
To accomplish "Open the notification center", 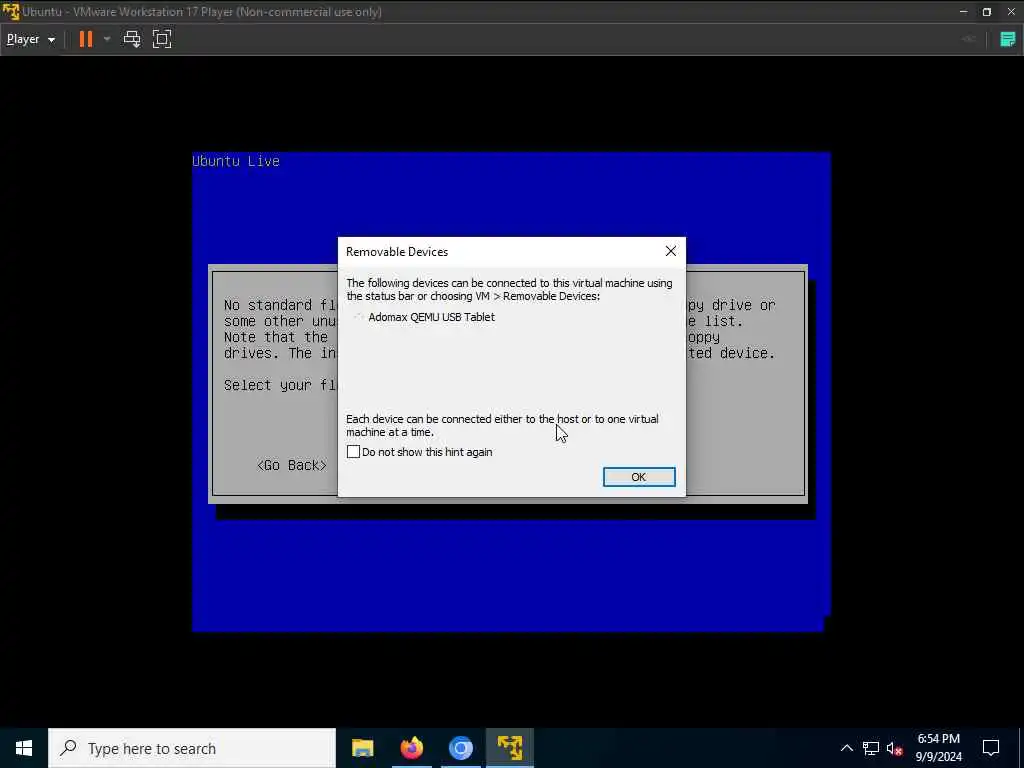I will [991, 748].
